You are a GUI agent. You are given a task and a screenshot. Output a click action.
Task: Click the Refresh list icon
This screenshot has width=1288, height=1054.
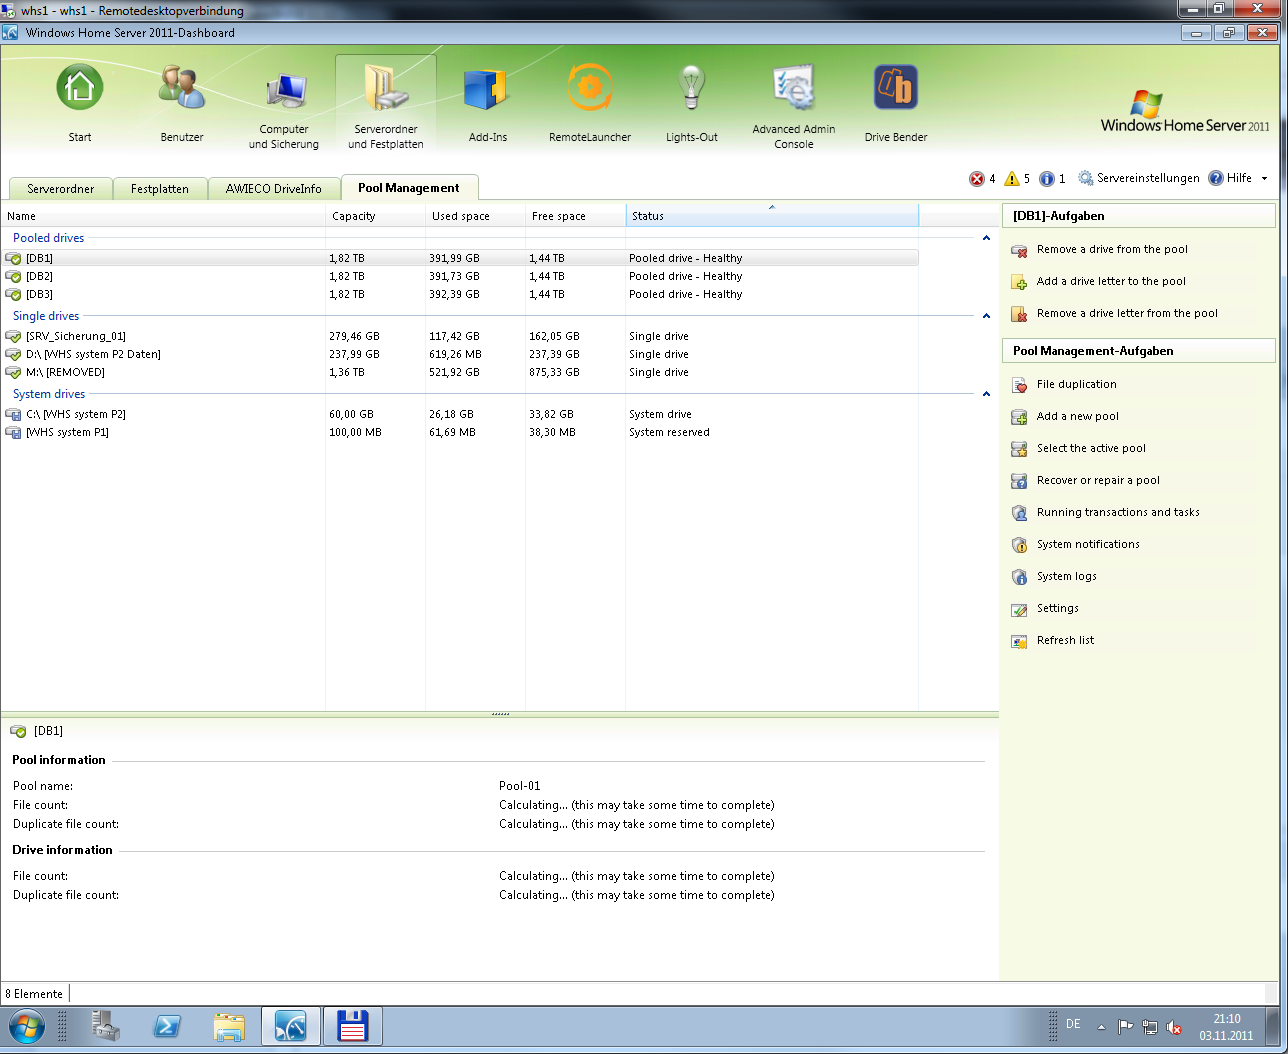[1019, 641]
